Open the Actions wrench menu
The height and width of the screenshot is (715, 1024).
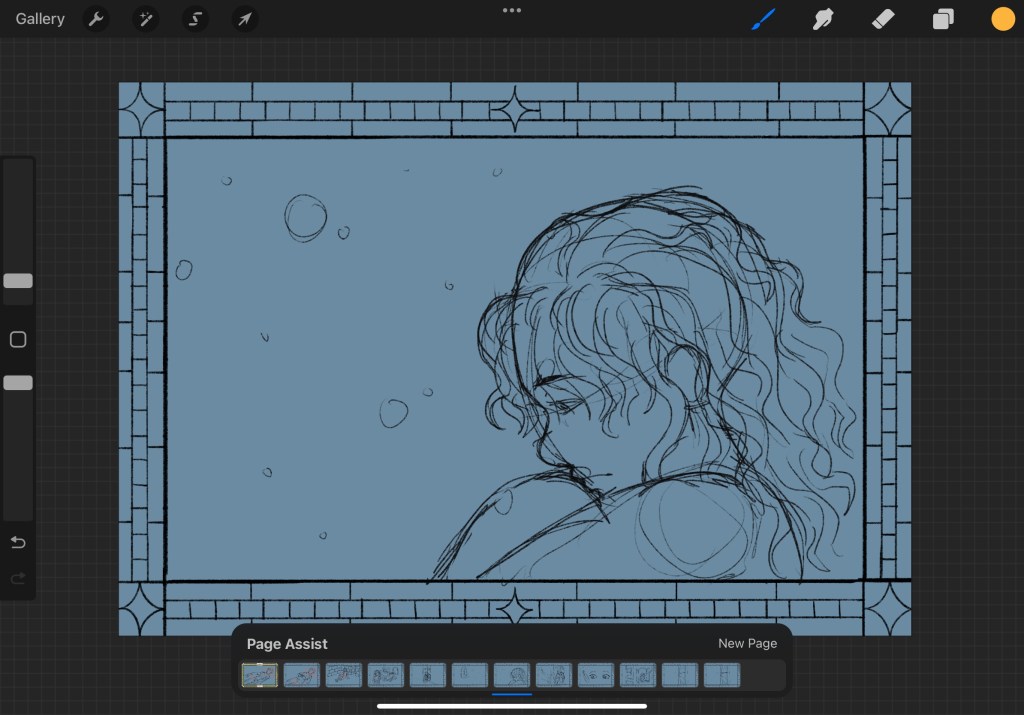click(96, 19)
